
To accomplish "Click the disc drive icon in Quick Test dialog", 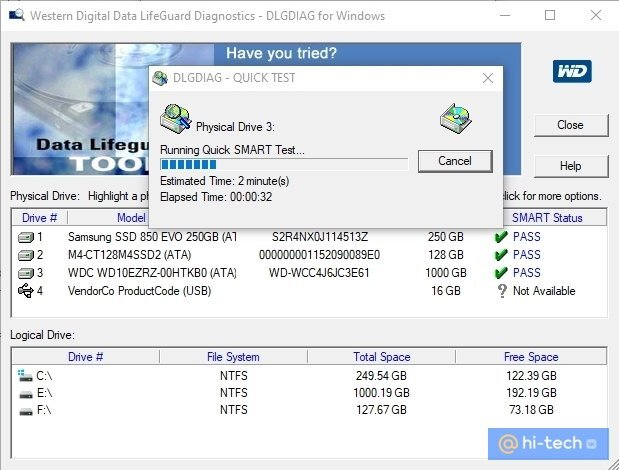I will pos(456,118).
